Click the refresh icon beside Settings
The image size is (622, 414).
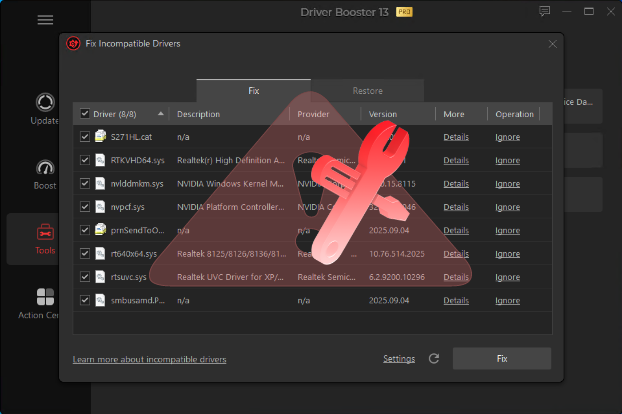pos(434,359)
